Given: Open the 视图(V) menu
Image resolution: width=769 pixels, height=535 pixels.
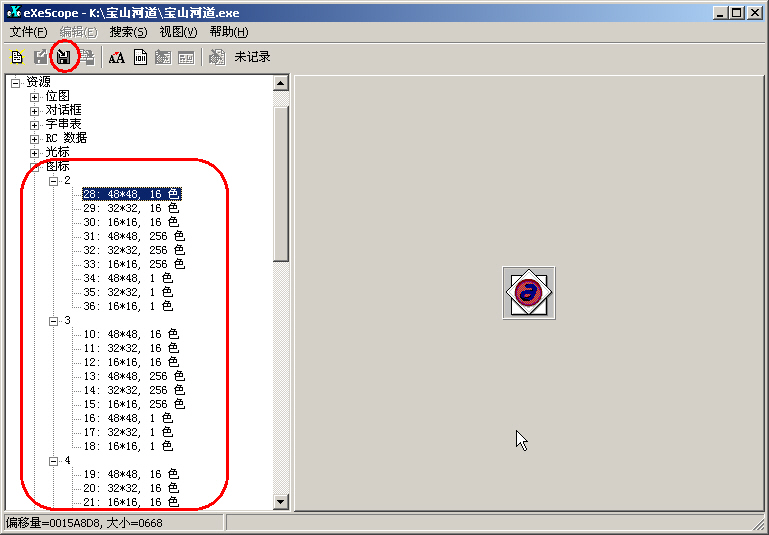Looking at the screenshot, I should coord(179,32).
